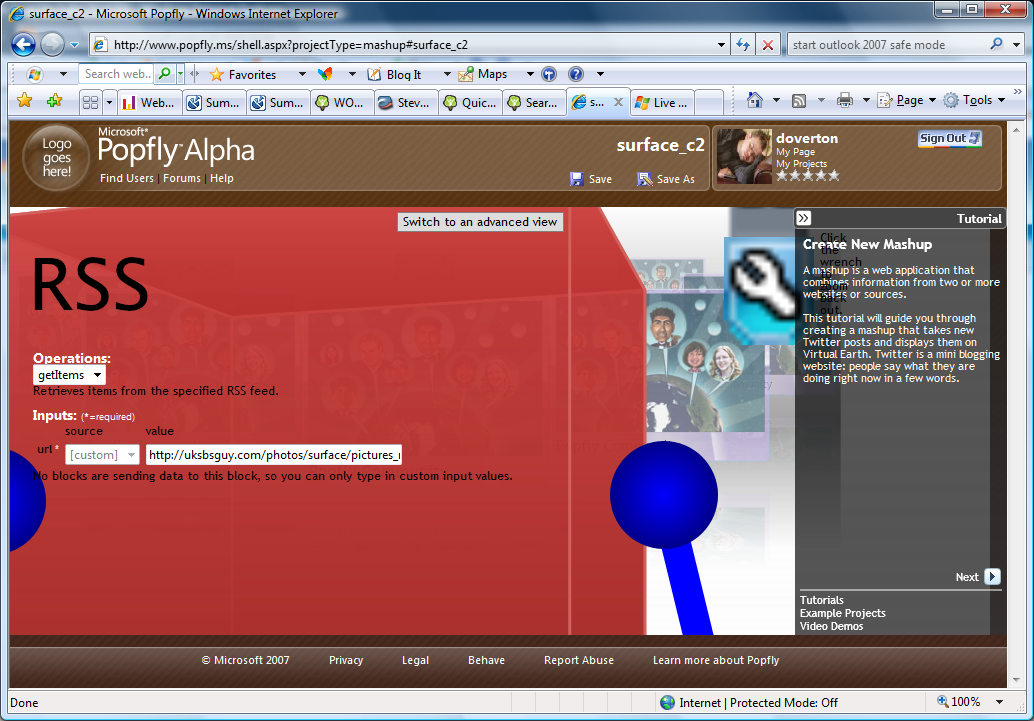Open a new blank tab

pos(709,103)
